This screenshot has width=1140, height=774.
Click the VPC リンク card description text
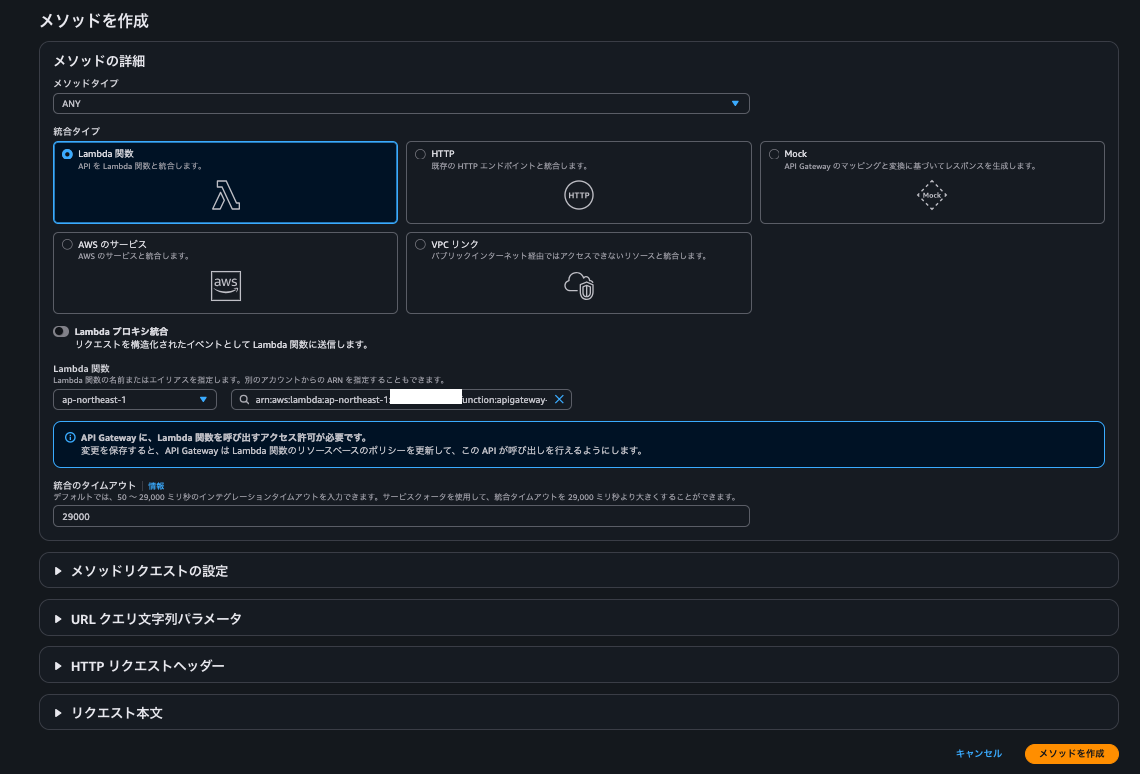coord(569,256)
